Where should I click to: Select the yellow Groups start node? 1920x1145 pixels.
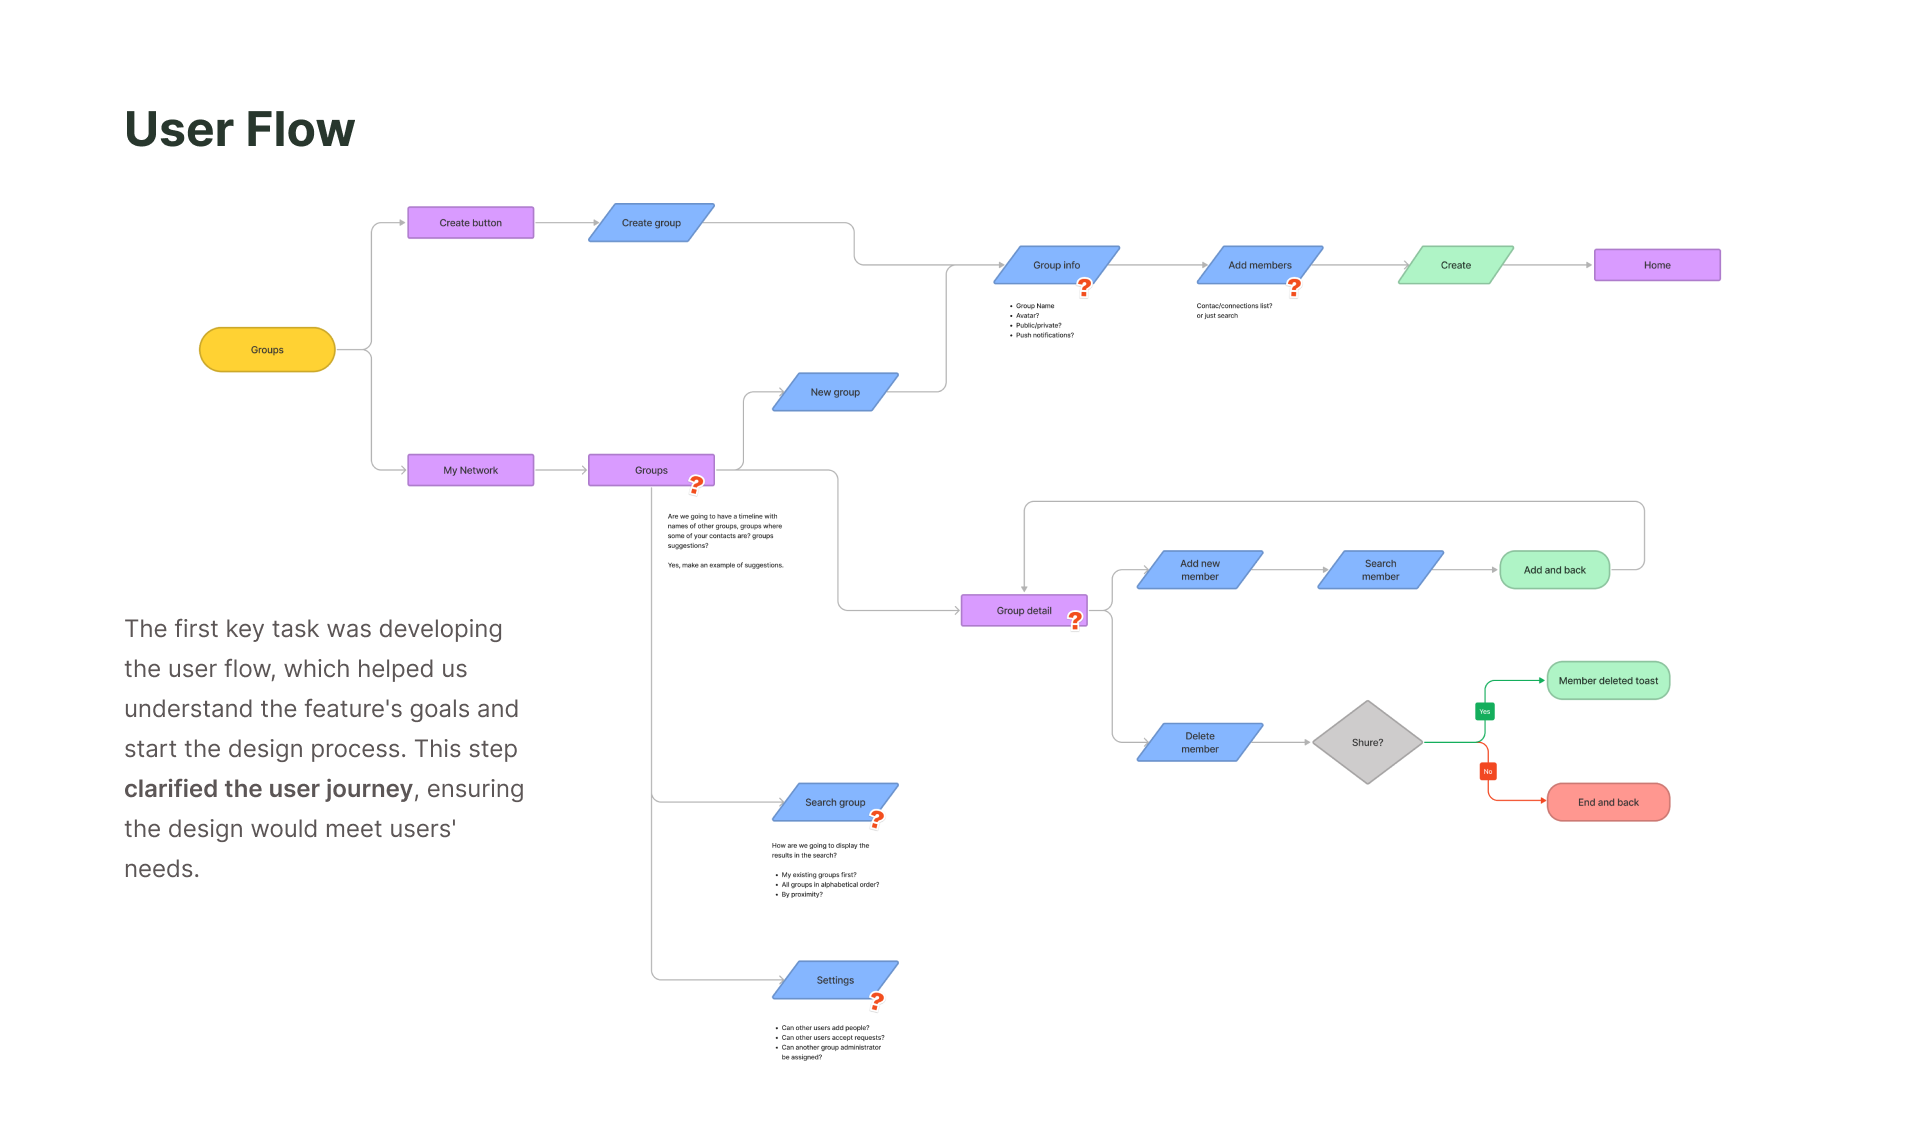click(x=267, y=350)
